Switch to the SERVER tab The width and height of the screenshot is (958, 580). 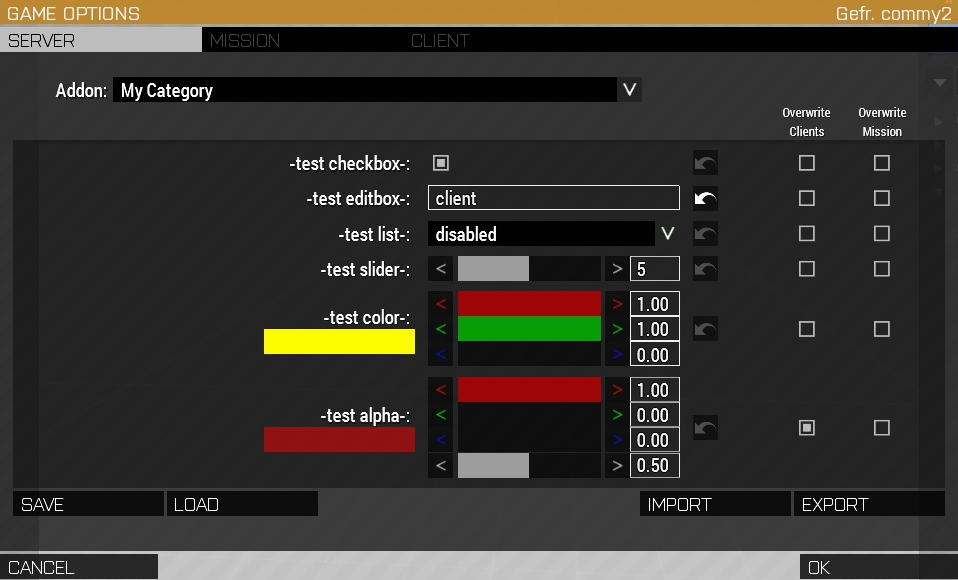click(101, 40)
